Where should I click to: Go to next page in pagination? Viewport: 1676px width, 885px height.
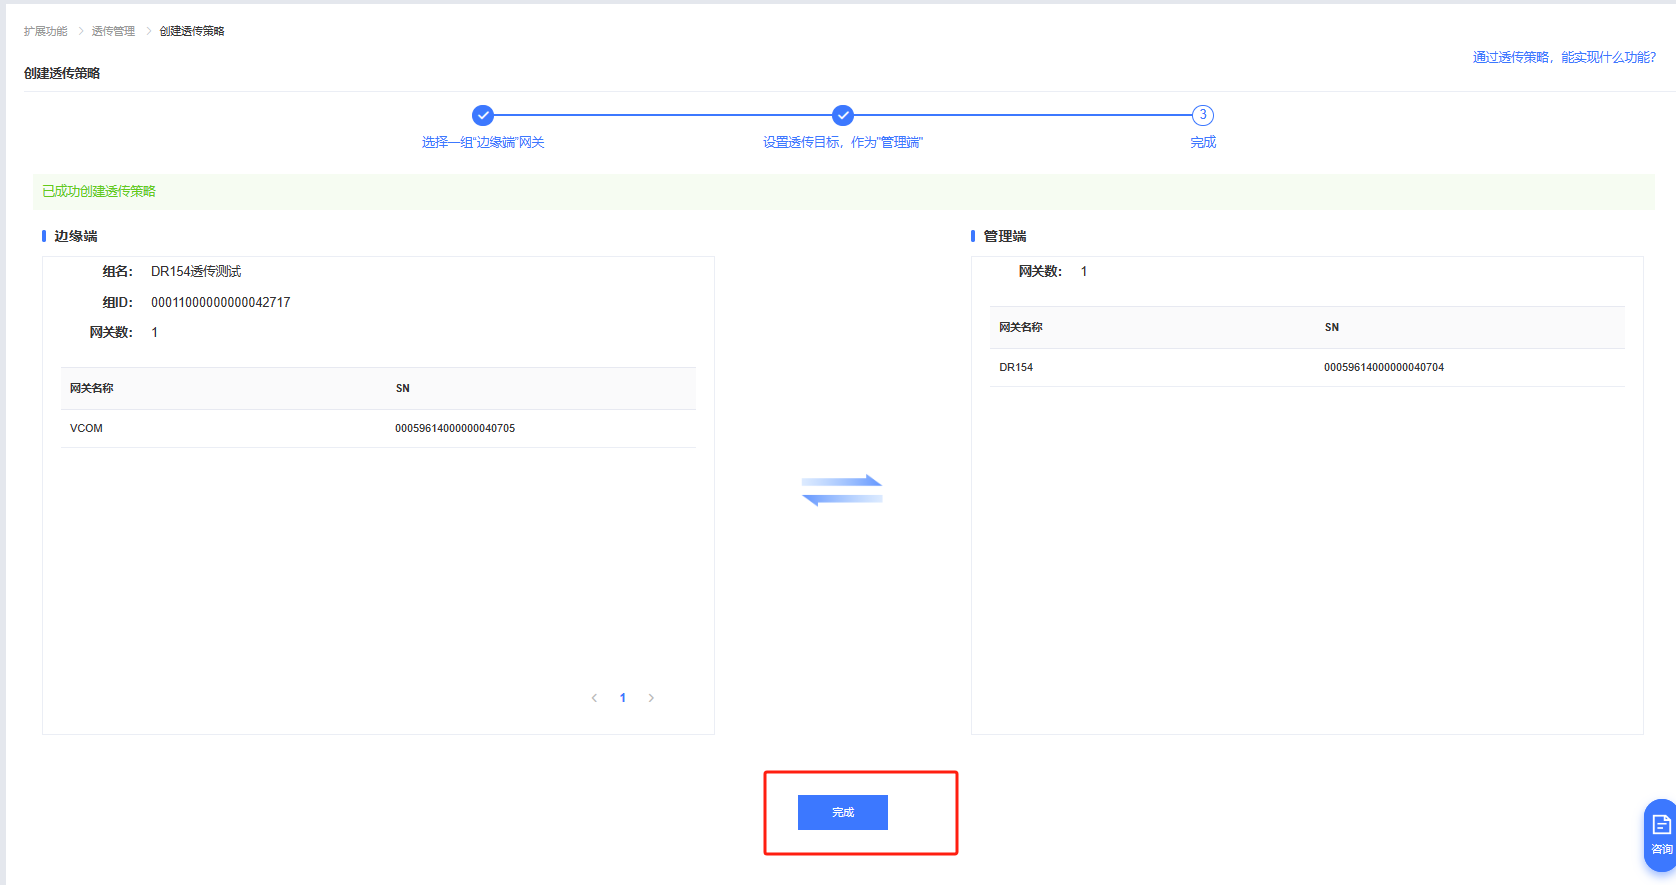[651, 698]
